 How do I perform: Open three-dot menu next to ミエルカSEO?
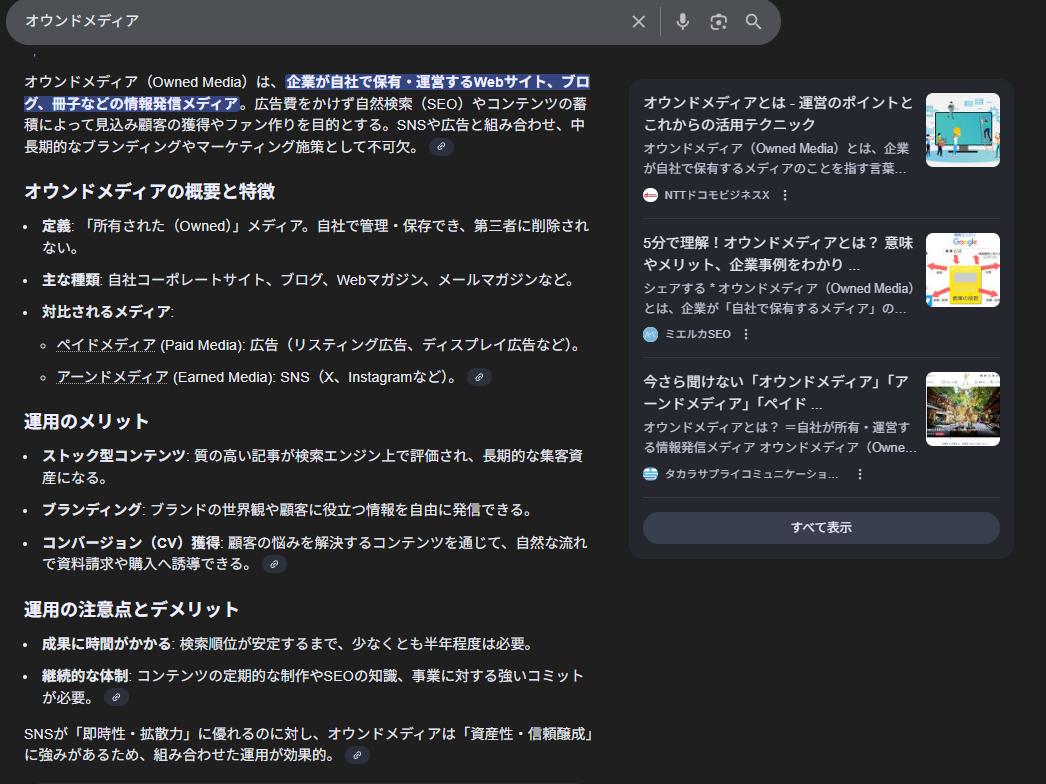pos(746,334)
